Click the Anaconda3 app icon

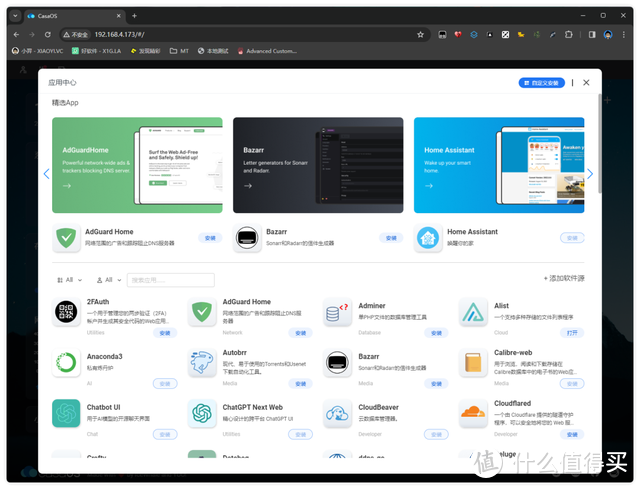(x=66, y=362)
